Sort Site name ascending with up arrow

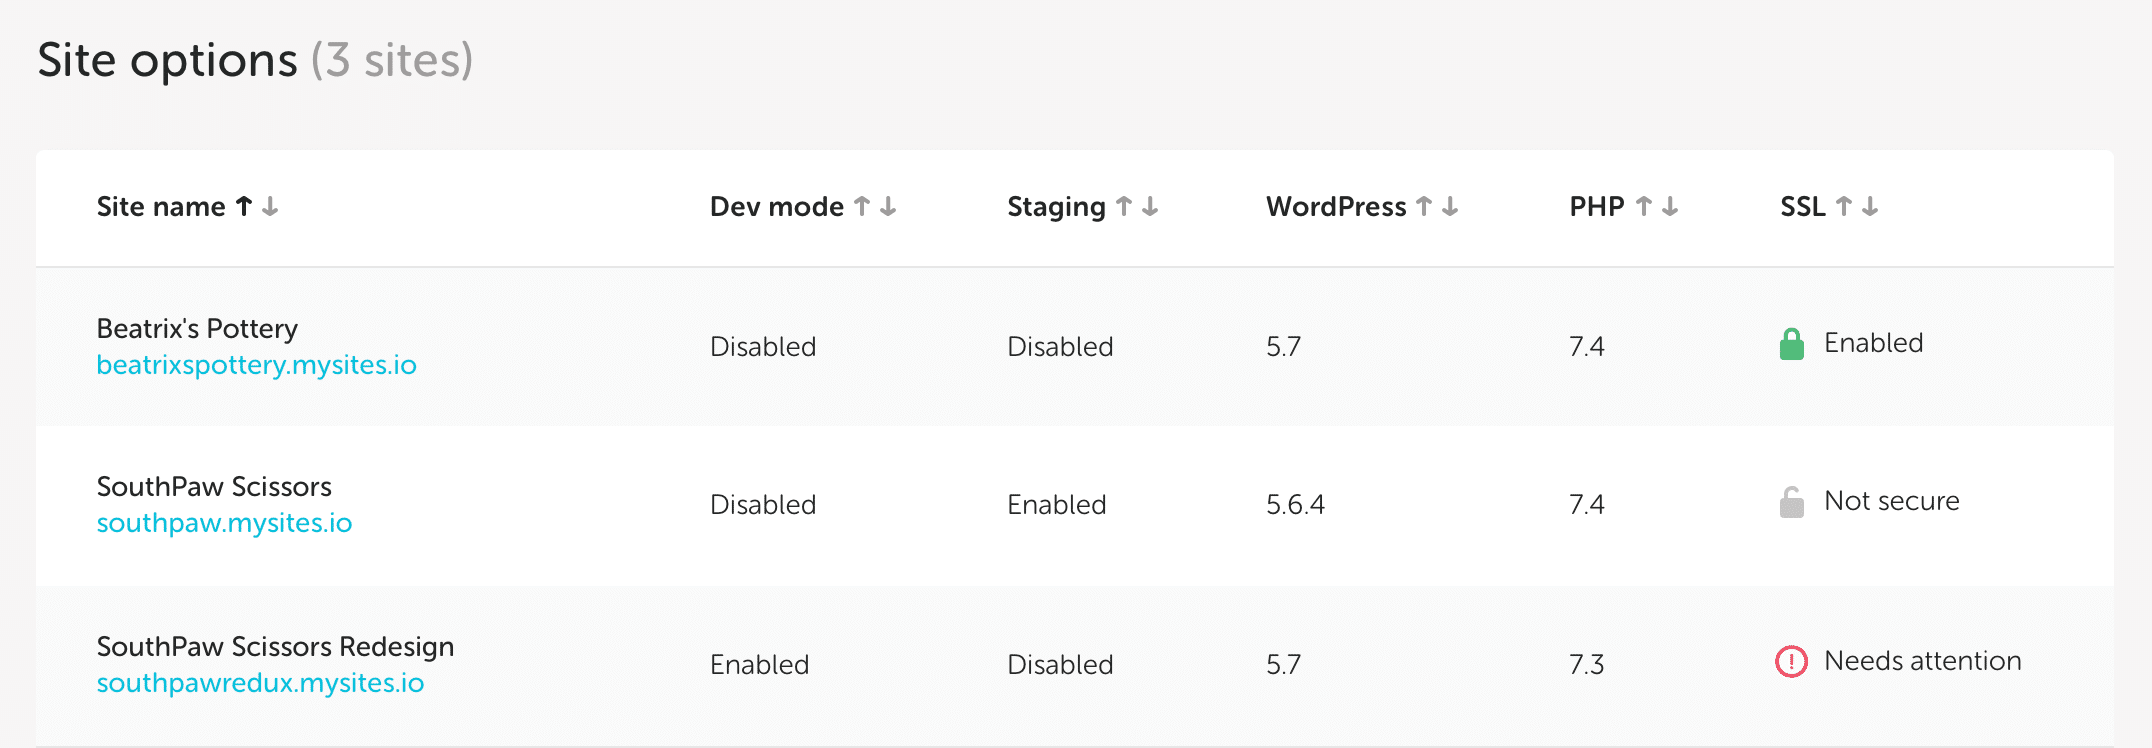pos(244,206)
